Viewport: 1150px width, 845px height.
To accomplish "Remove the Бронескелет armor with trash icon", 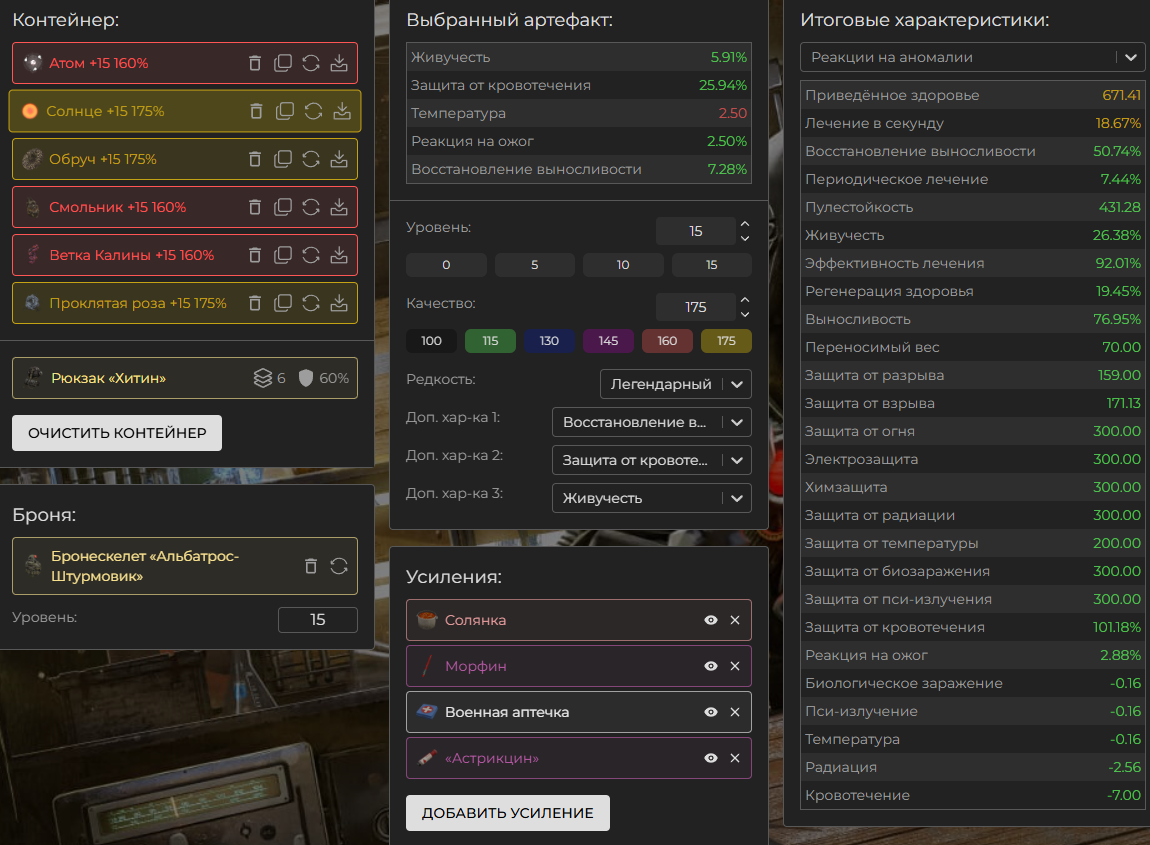I will point(311,566).
